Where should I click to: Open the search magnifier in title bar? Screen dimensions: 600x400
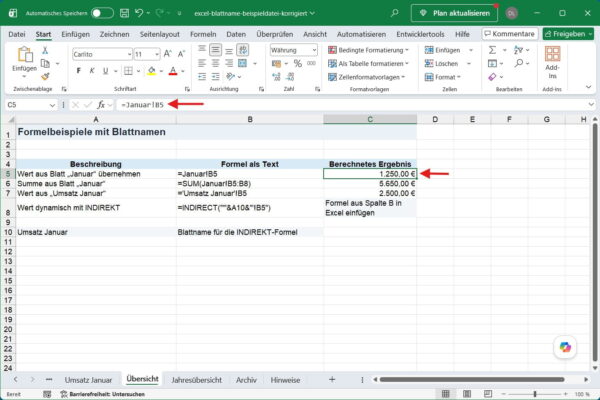coord(394,13)
